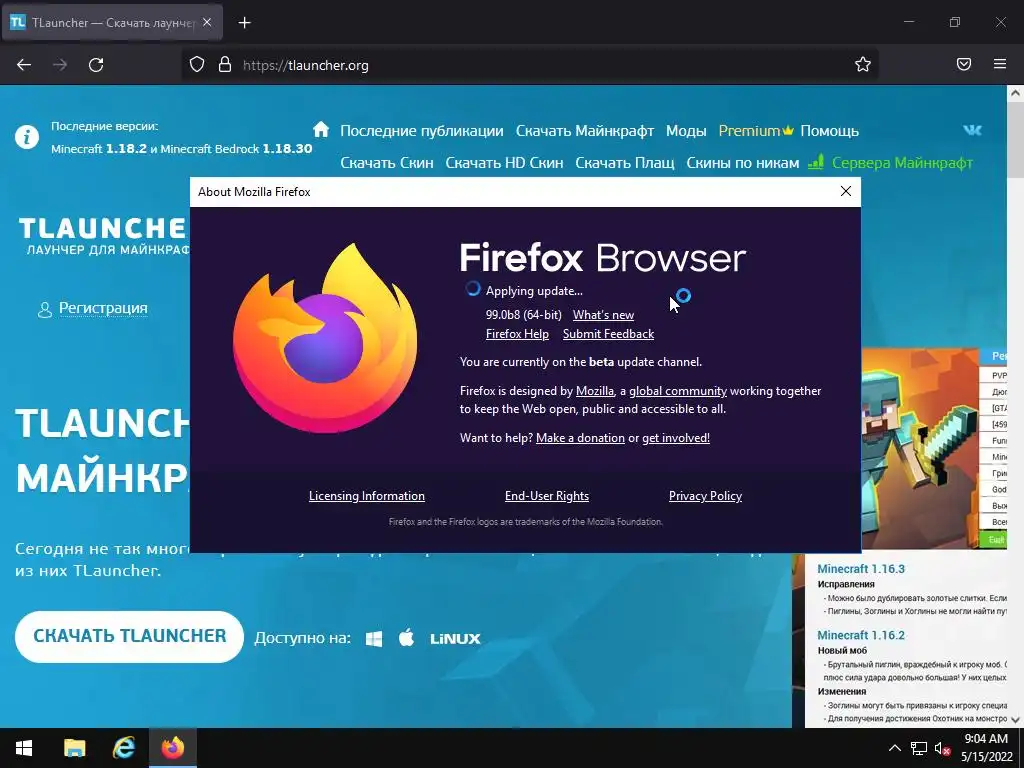The width and height of the screenshot is (1024, 768).
Task: Open tracking protection shield icon
Action: [x=197, y=65]
